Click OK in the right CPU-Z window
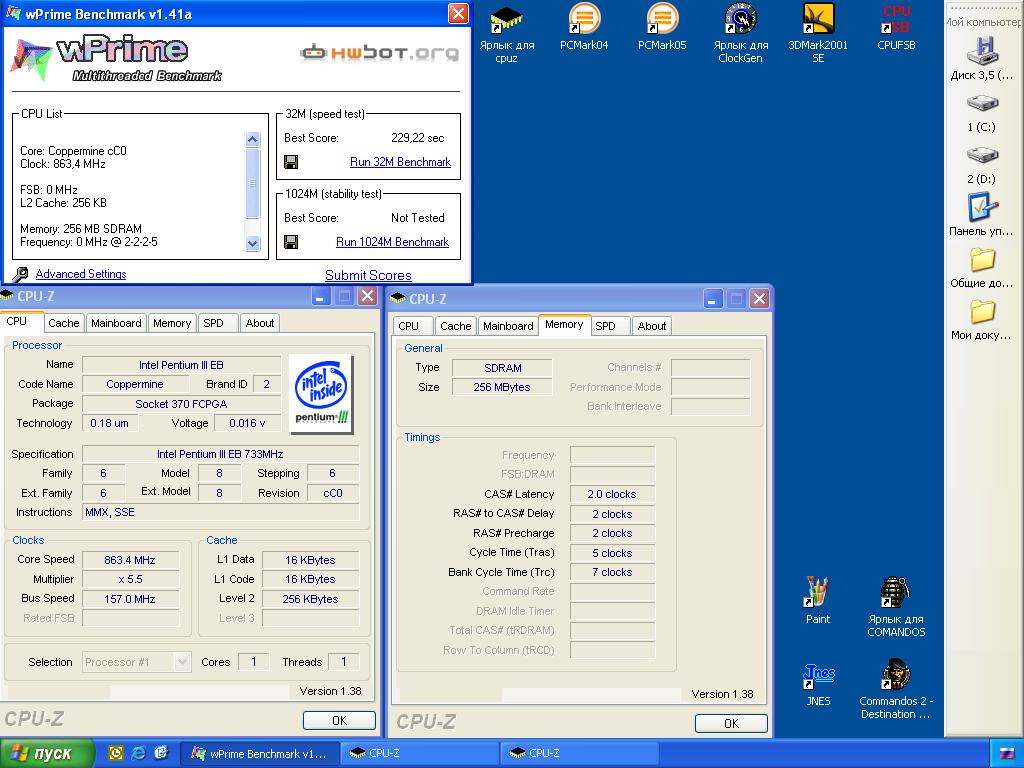Image resolution: width=1024 pixels, height=768 pixels. 731,724
